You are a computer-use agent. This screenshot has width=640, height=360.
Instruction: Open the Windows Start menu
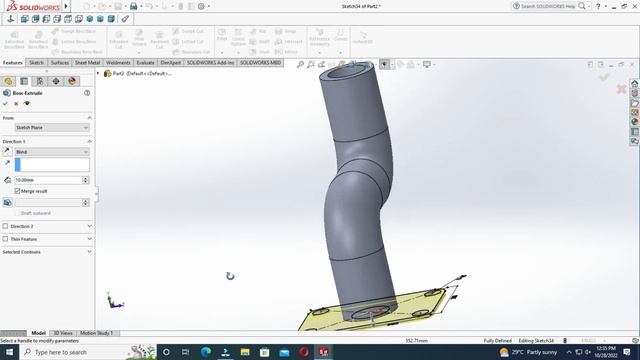(x=9, y=352)
